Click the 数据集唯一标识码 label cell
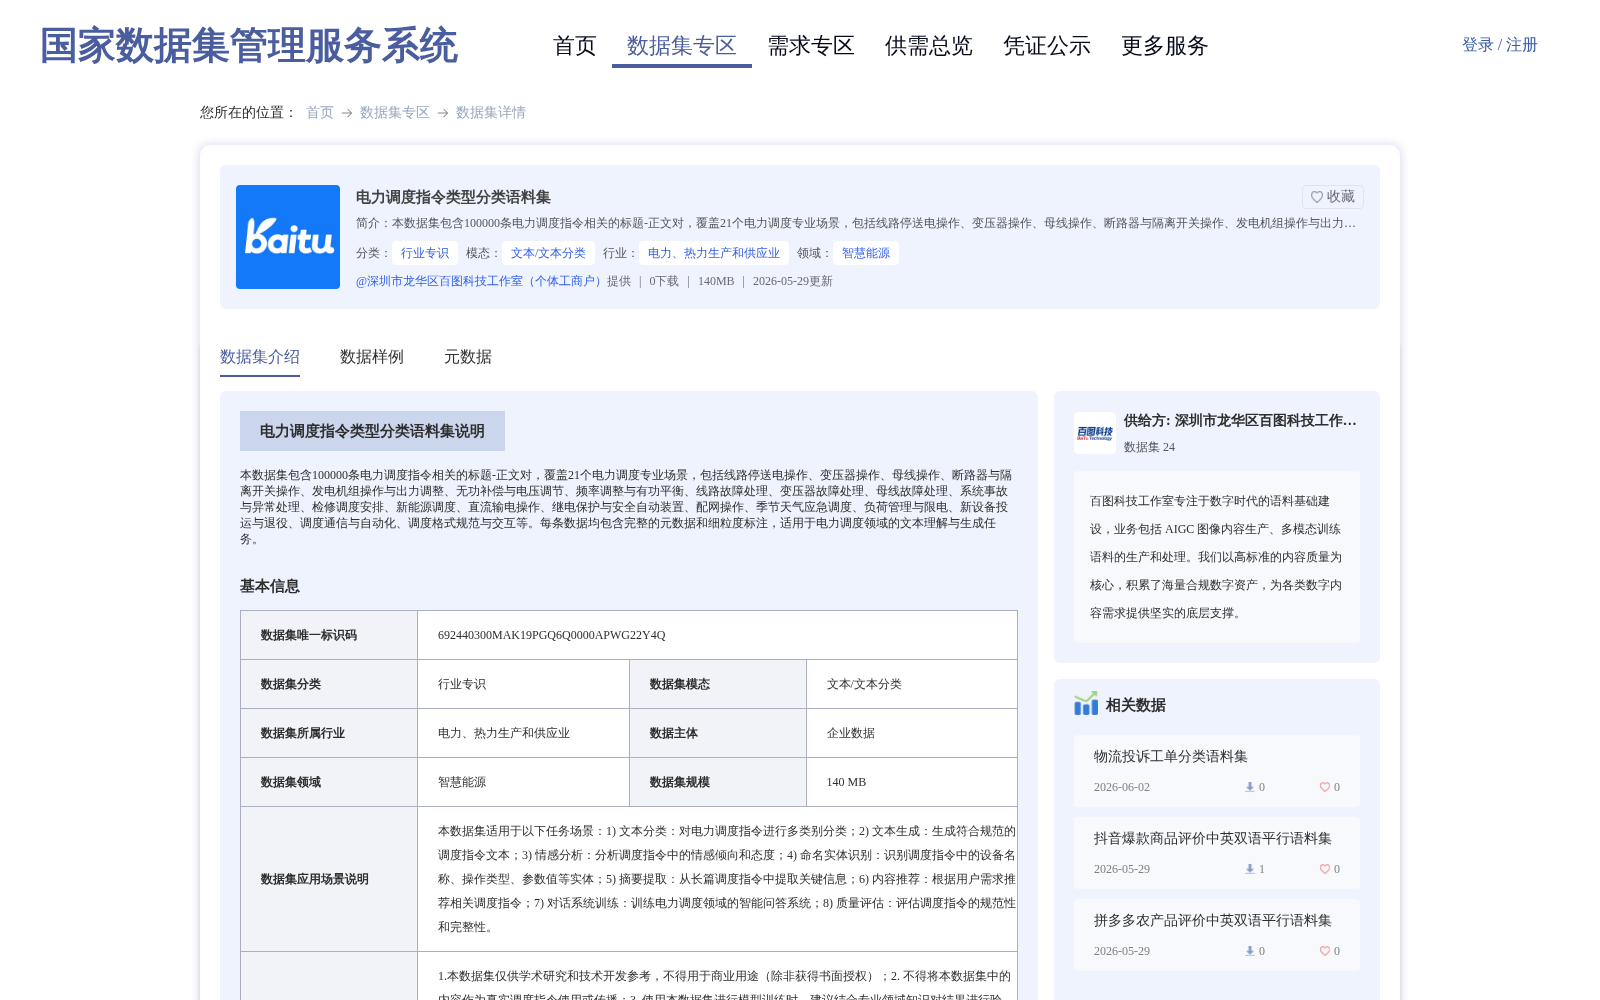Viewport: 1600px width, 1000px height. pos(329,635)
